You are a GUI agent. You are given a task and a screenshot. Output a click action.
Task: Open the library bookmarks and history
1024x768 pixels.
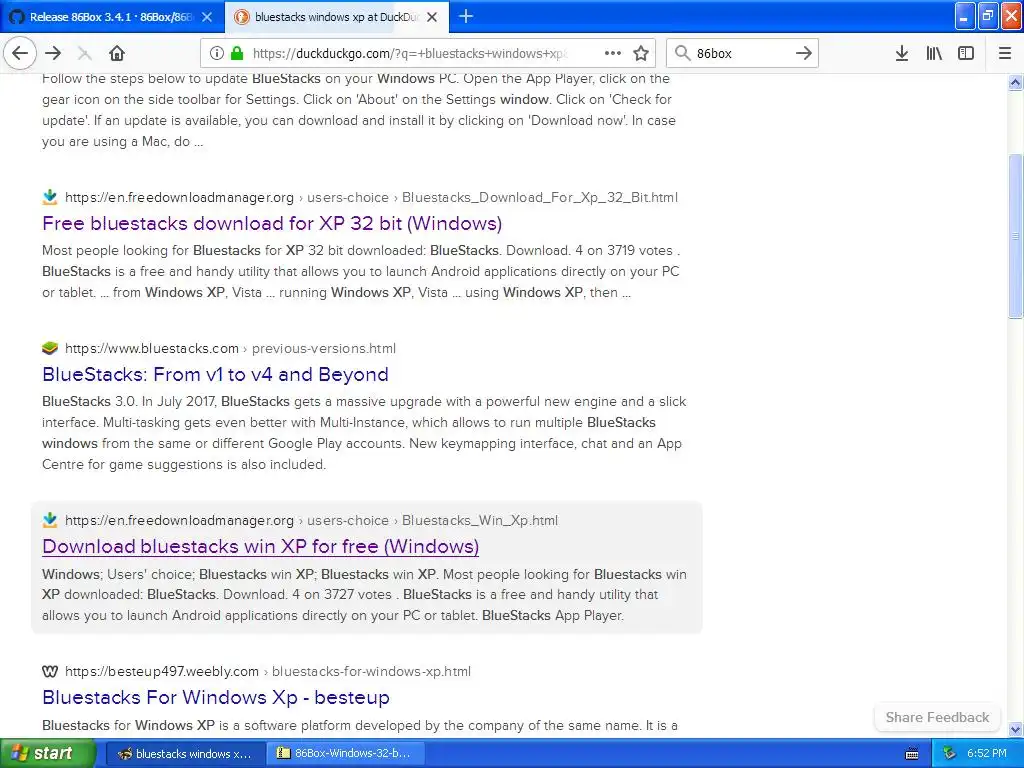934,53
